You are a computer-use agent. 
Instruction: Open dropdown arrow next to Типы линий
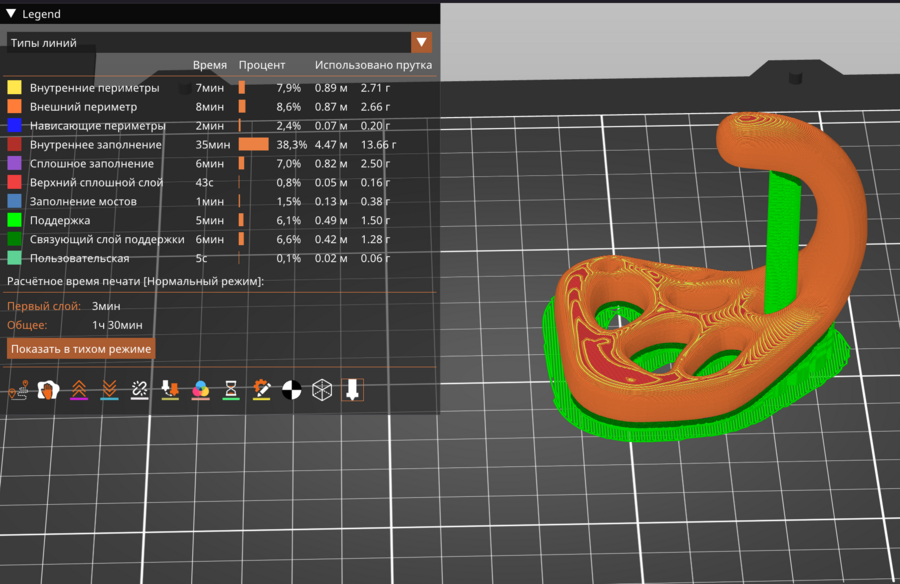click(x=422, y=42)
